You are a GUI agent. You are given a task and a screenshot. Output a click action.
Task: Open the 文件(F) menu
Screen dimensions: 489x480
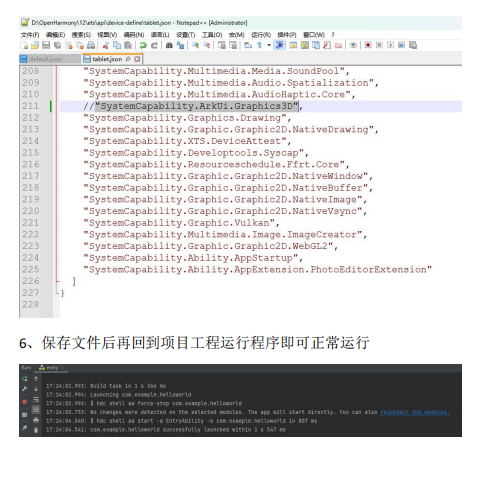30,35
